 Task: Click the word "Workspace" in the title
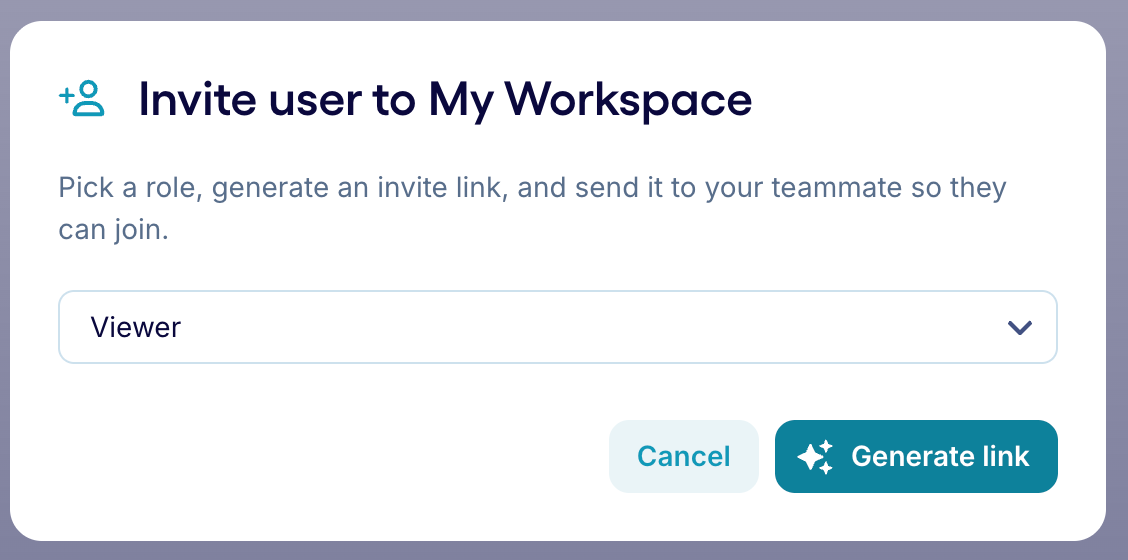[x=628, y=99]
